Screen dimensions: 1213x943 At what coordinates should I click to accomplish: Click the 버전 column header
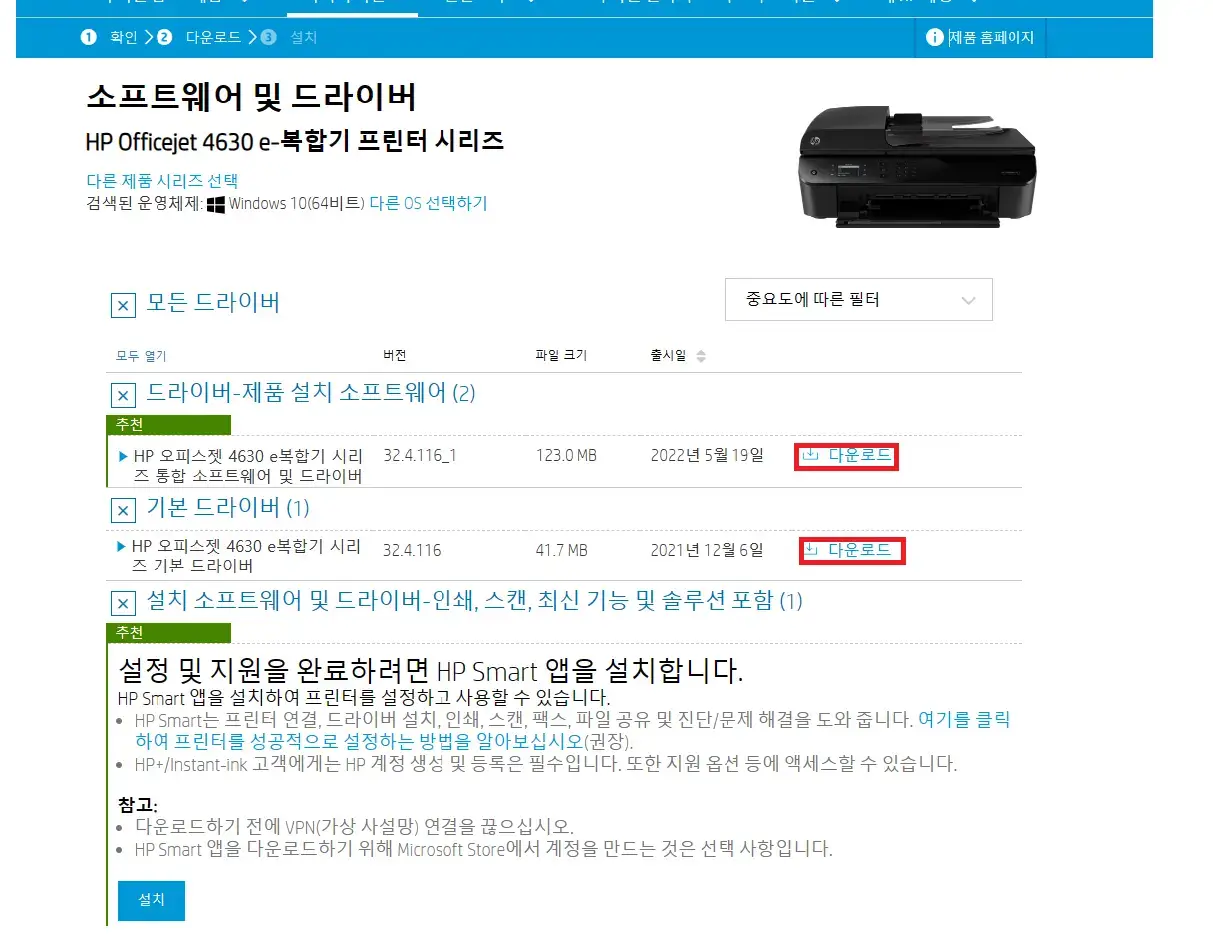394,356
